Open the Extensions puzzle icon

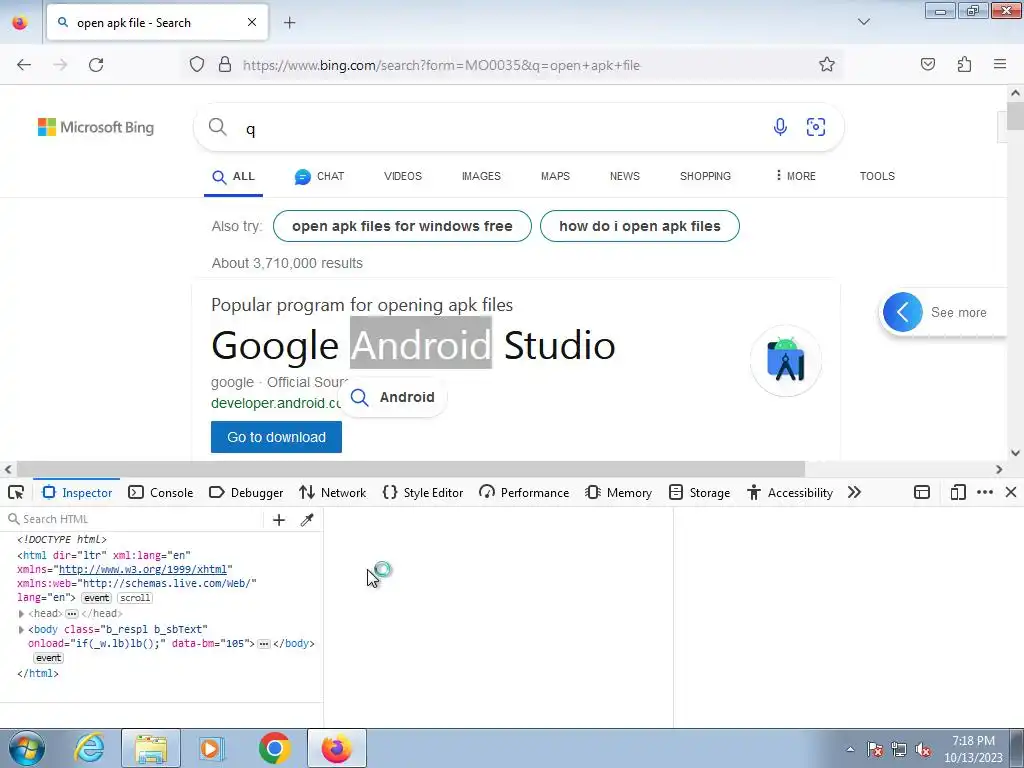point(964,65)
